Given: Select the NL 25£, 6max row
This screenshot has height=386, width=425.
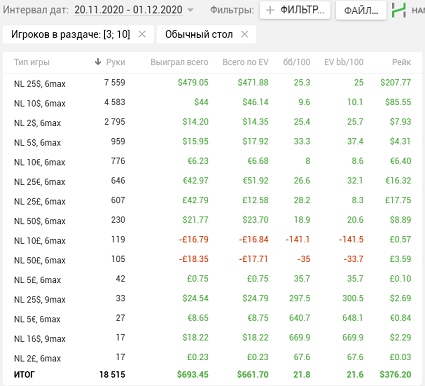Looking at the screenshot, I should click(212, 201).
